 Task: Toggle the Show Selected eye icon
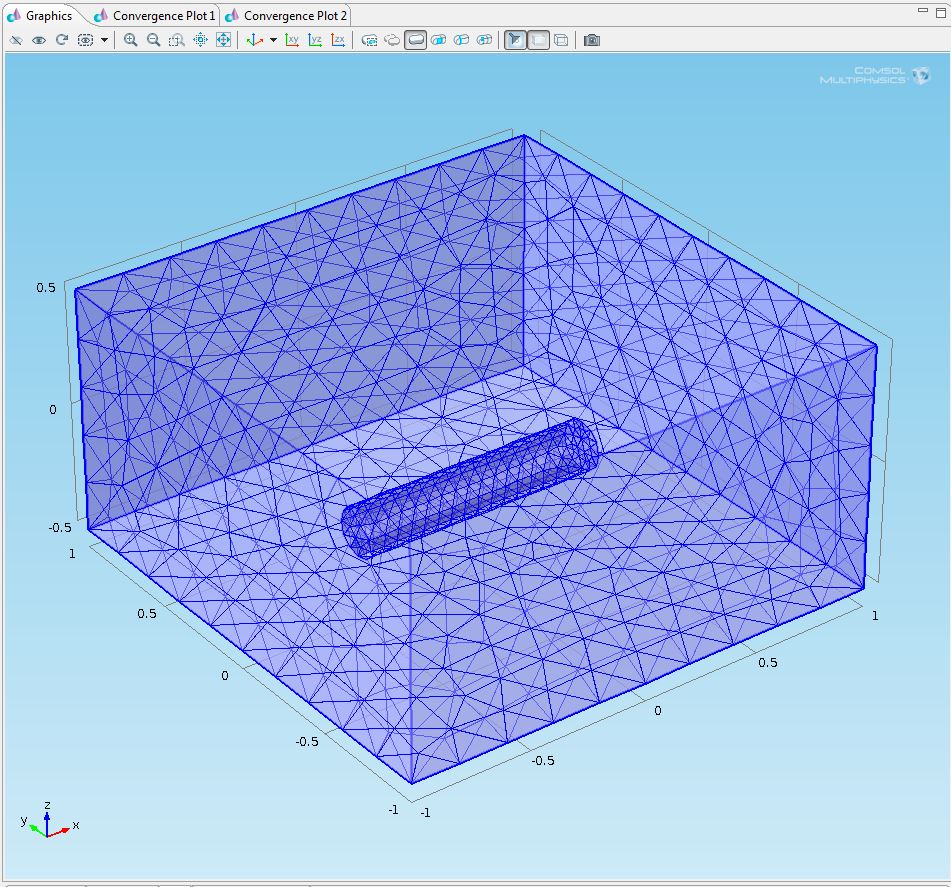click(x=39, y=40)
